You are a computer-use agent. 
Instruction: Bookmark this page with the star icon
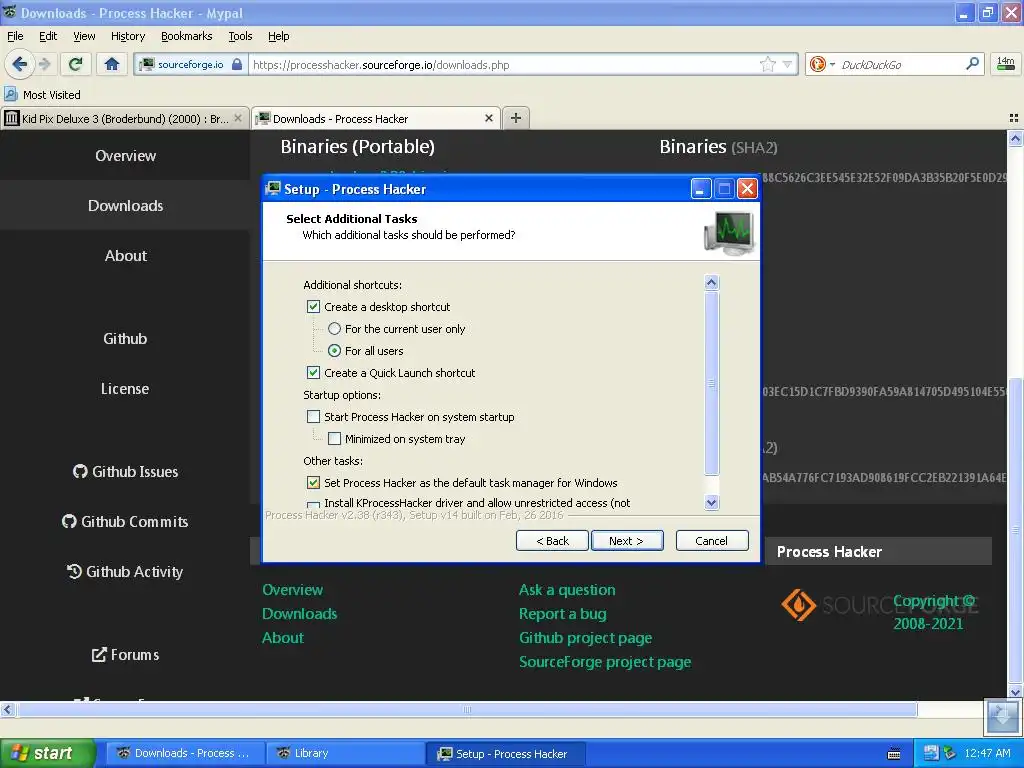767,64
